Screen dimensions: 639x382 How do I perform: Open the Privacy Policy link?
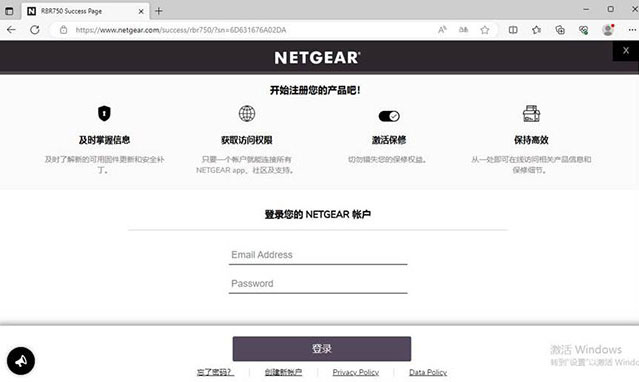coord(356,372)
